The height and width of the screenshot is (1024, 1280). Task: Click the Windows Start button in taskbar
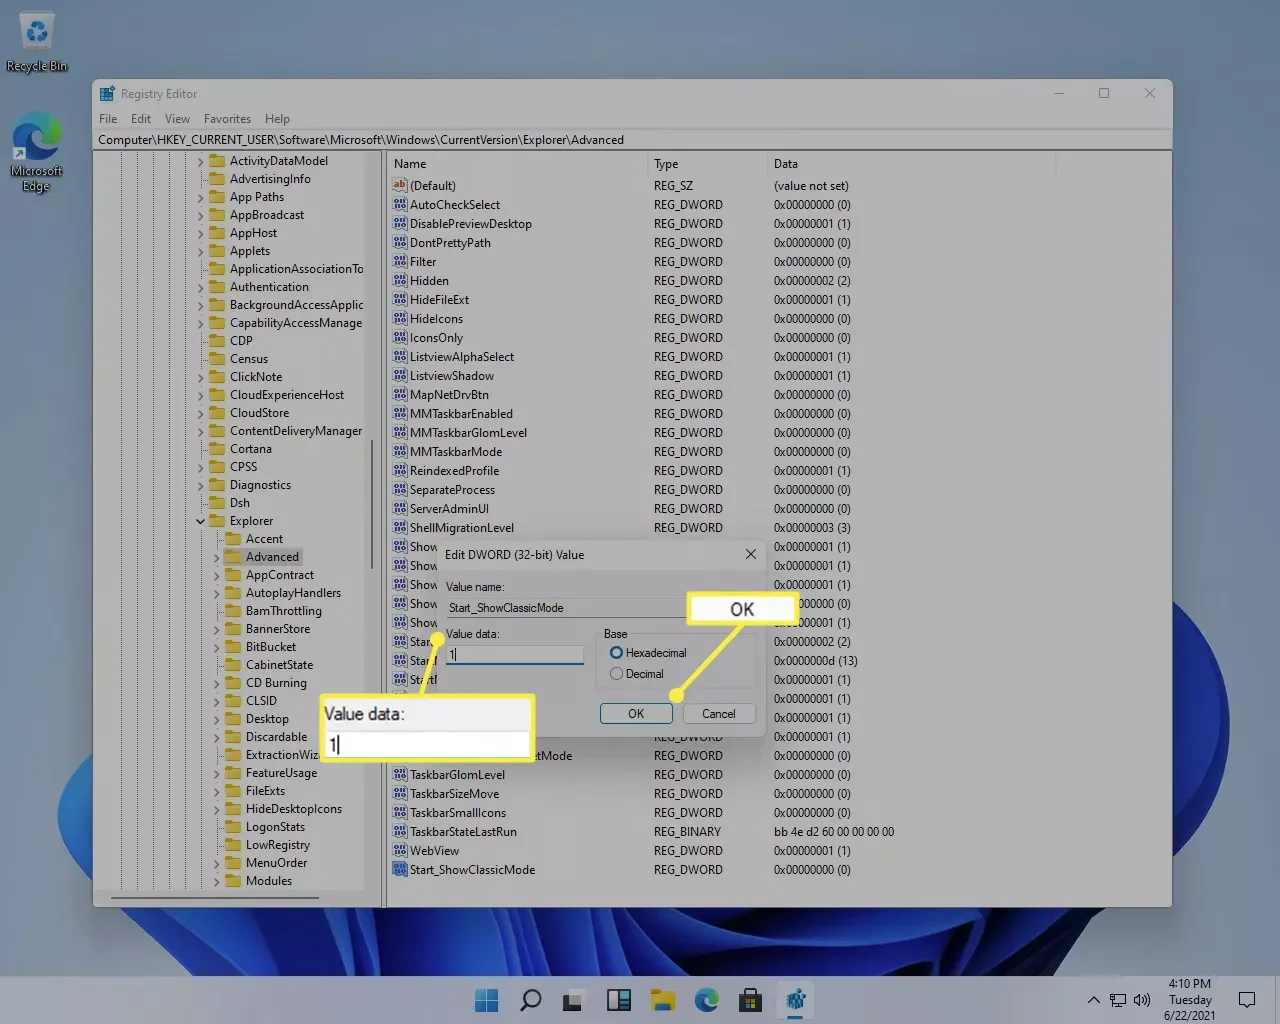(x=487, y=1000)
